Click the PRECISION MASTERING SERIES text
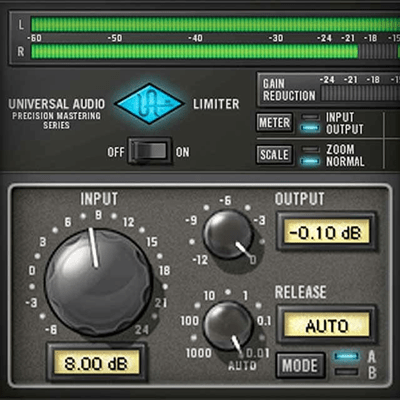The height and width of the screenshot is (400, 400). click(x=56, y=121)
